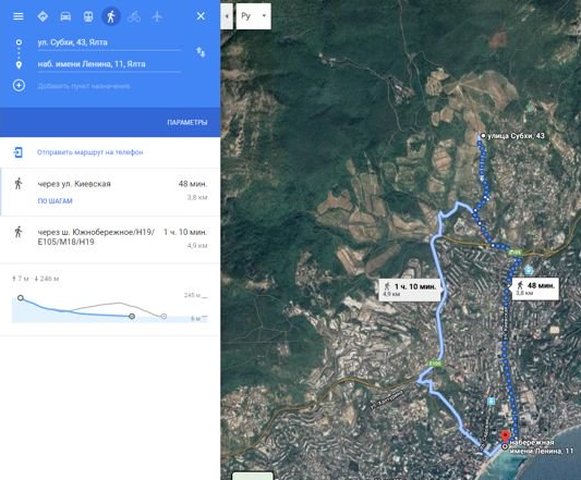Send route to phone link
Screen dimensions: 581x480
90,152
